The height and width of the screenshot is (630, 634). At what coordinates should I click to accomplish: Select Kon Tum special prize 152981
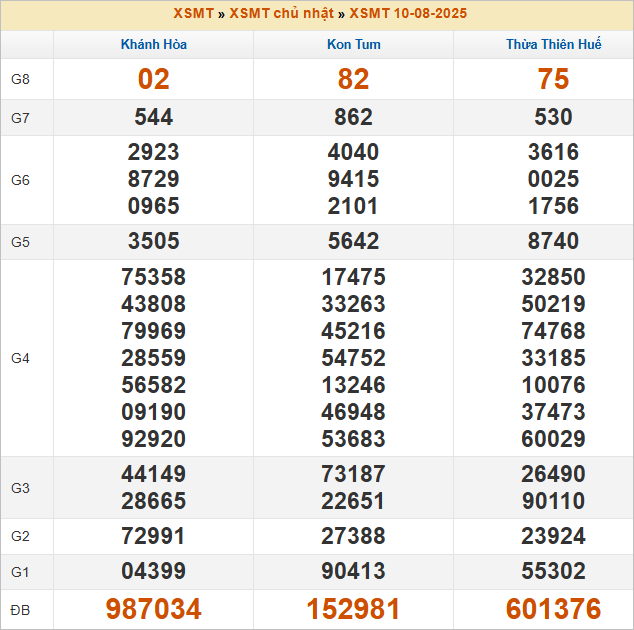tap(353, 609)
